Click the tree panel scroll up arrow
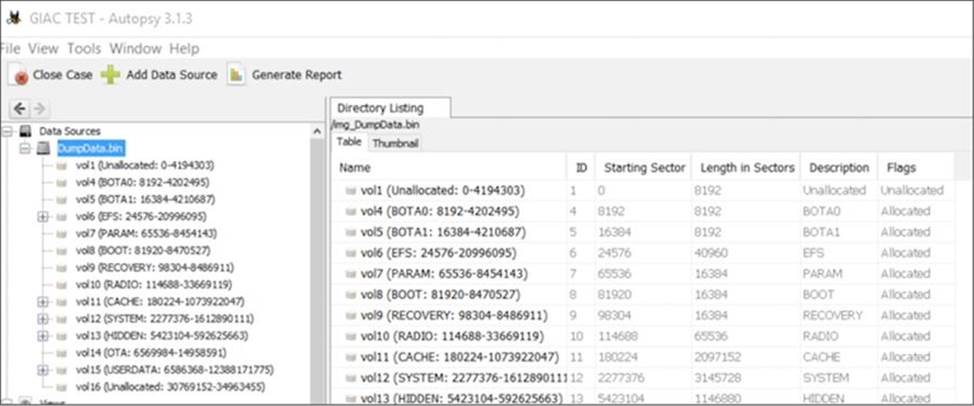The height and width of the screenshot is (406, 974). coord(317,132)
